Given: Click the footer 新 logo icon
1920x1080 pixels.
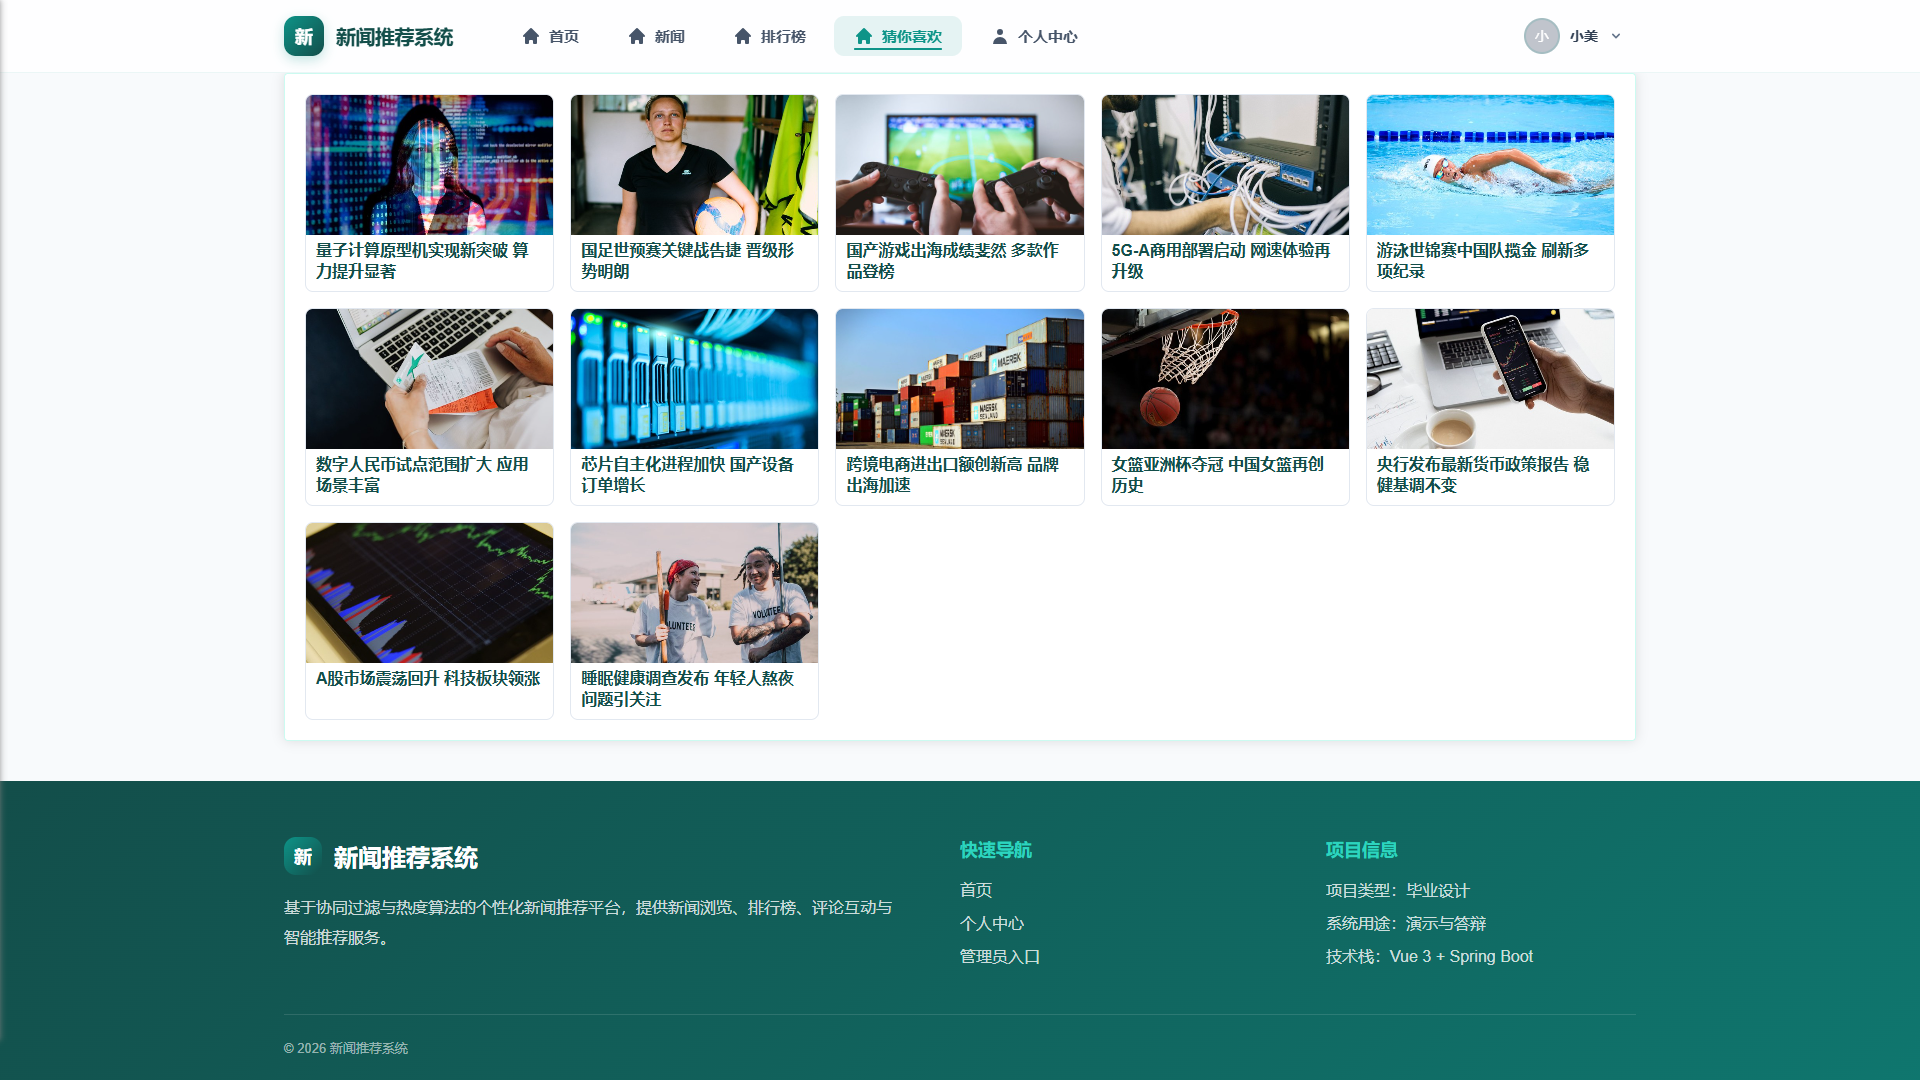Looking at the screenshot, I should [303, 857].
